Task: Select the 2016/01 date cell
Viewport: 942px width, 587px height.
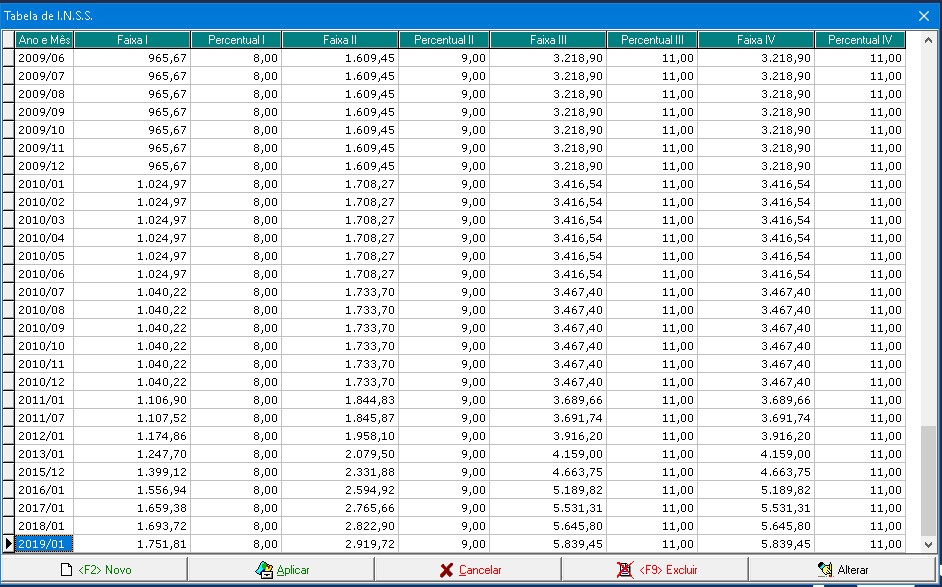Action: pyautogui.click(x=44, y=490)
